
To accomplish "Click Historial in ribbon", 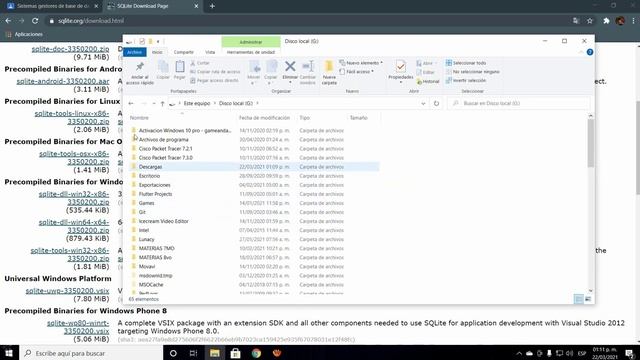I will click(x=428, y=81).
